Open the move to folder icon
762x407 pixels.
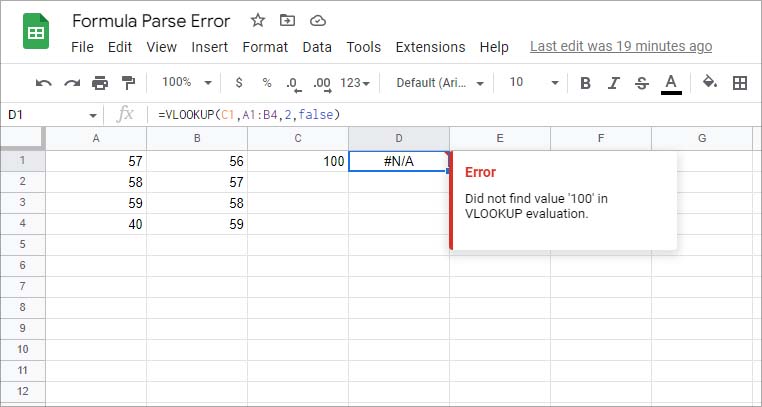click(x=288, y=20)
